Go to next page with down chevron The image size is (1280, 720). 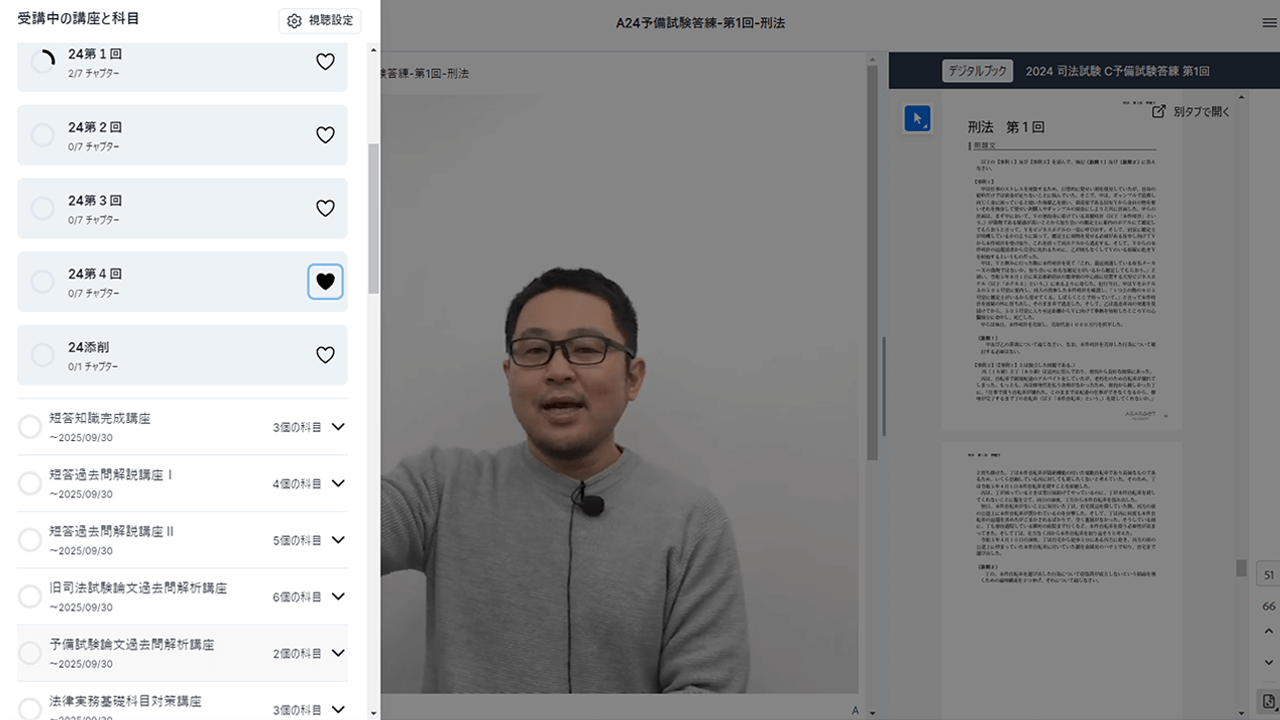point(1269,663)
